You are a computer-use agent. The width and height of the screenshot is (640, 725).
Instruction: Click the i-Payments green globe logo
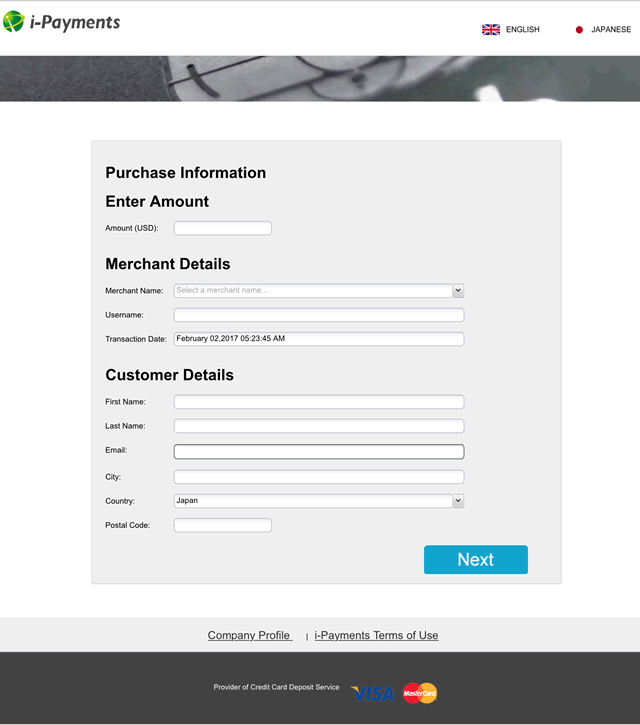tap(13, 21)
